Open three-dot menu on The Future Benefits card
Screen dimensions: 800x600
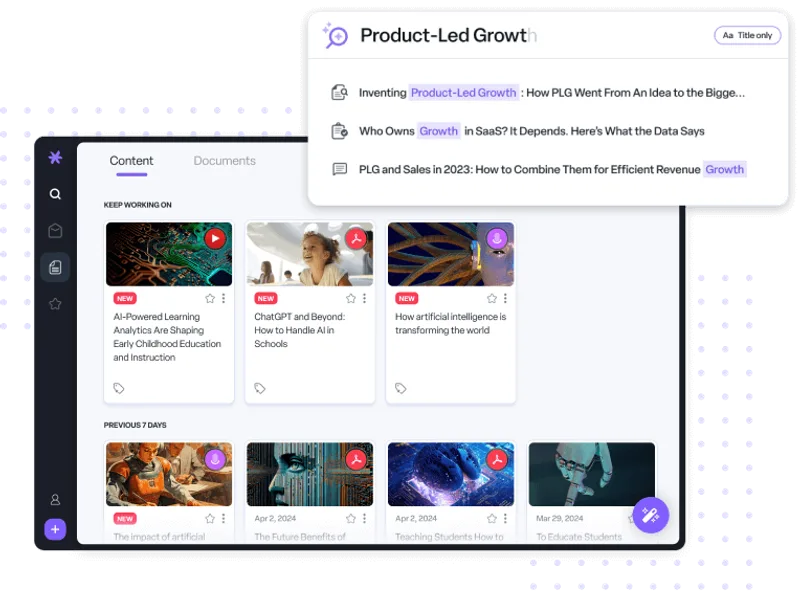(364, 518)
